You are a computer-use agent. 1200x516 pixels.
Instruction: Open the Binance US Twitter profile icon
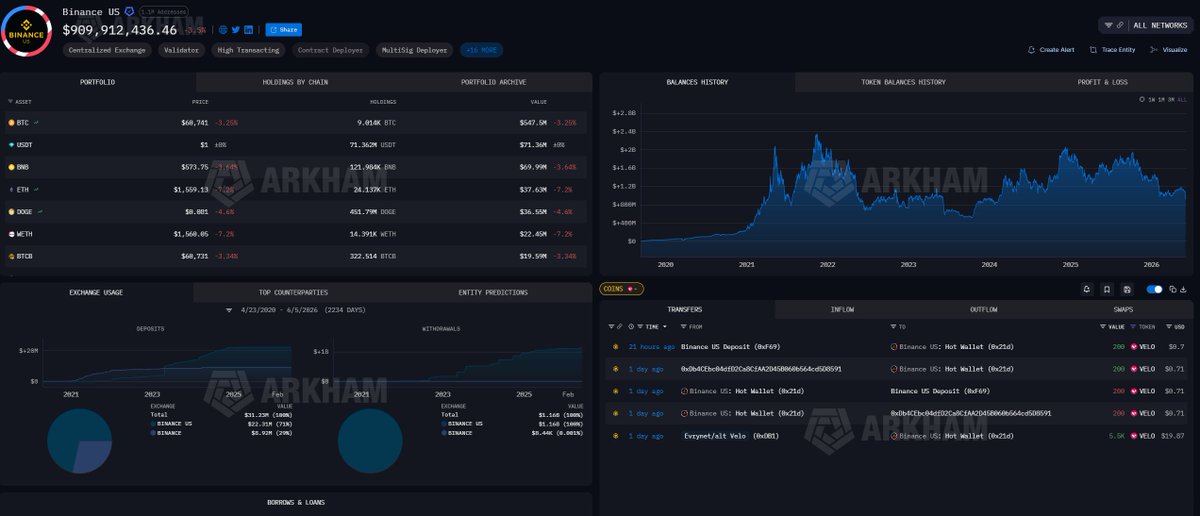236,30
